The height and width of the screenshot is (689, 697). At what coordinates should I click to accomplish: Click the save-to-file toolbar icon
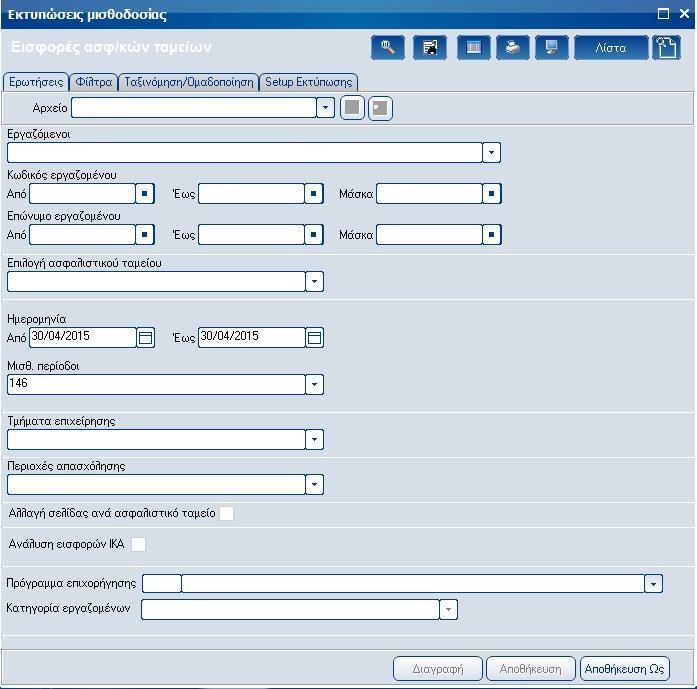(x=430, y=47)
